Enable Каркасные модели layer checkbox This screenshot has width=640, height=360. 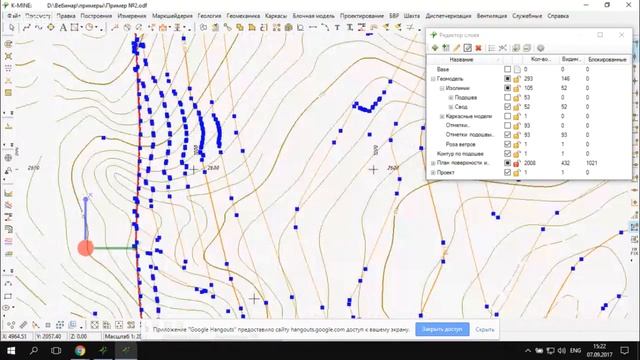click(x=507, y=116)
